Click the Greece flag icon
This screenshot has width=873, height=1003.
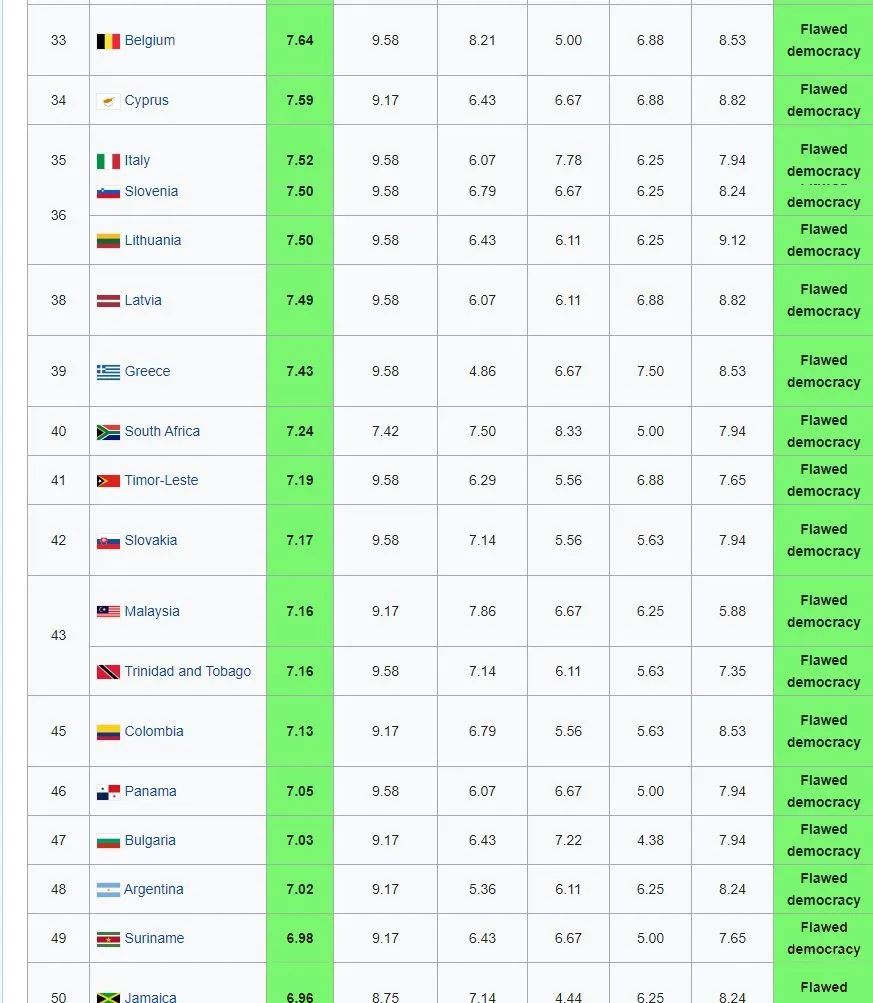point(108,372)
